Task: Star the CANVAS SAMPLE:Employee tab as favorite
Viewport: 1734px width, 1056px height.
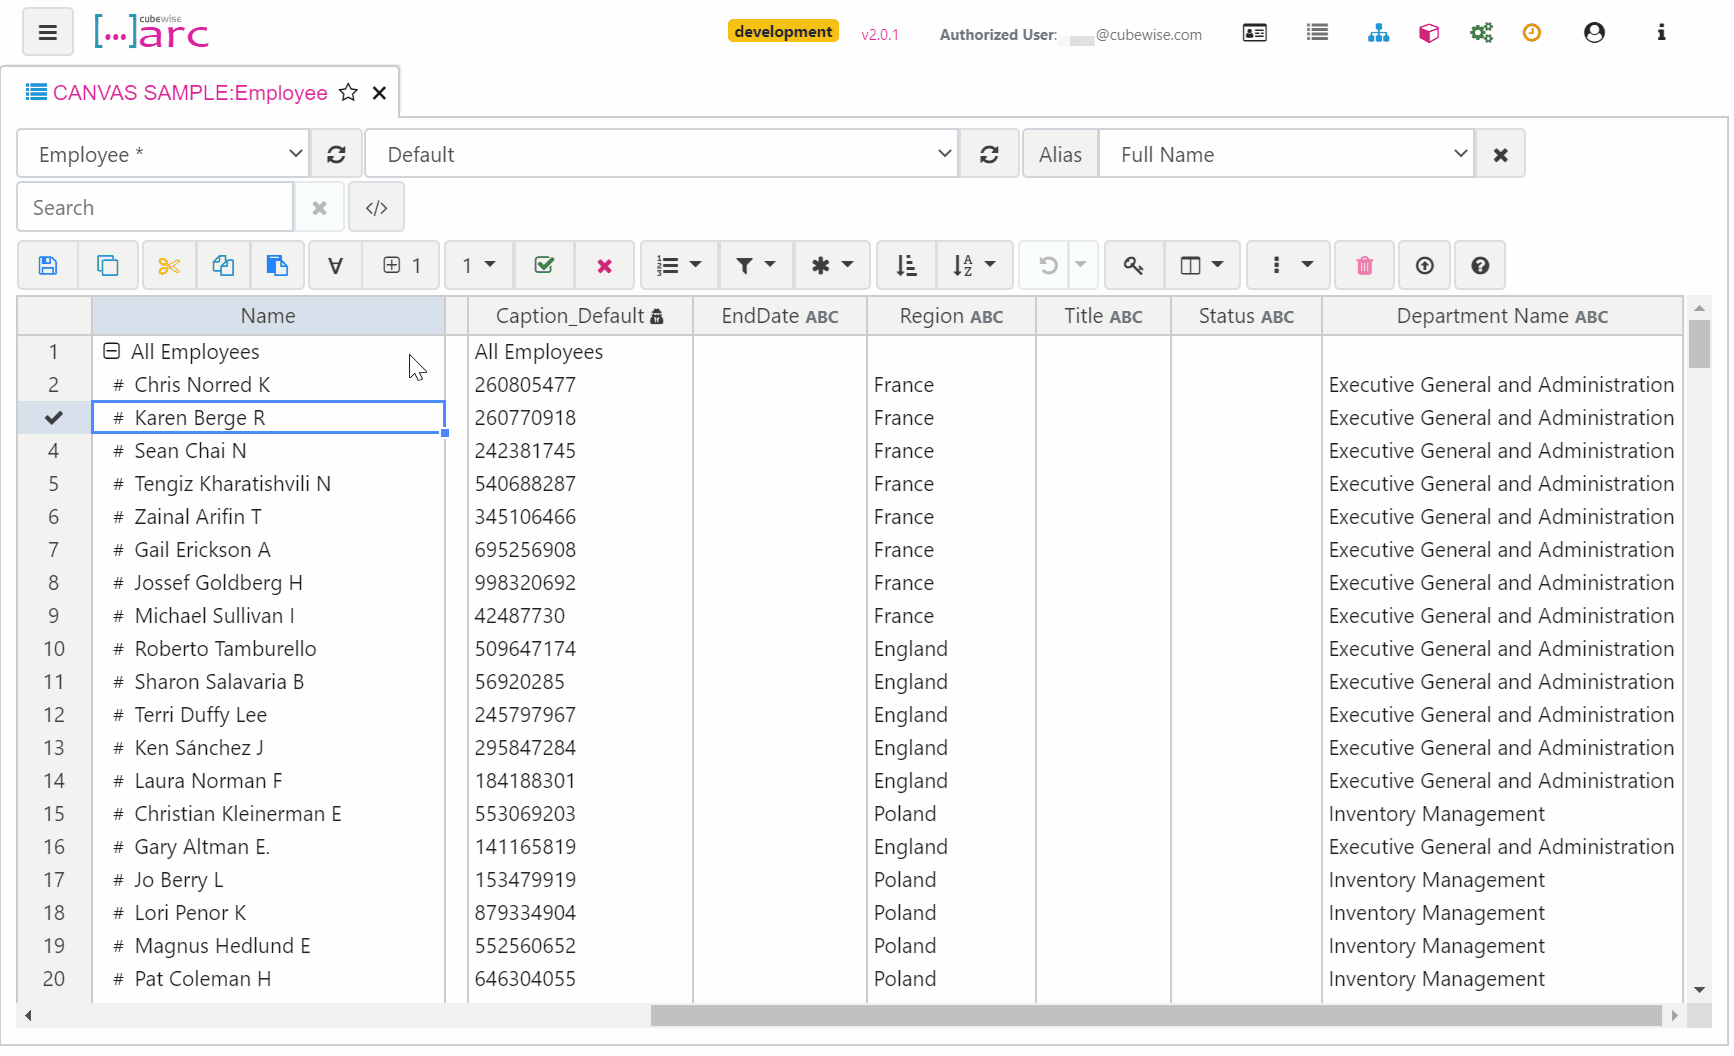Action: 348,93
